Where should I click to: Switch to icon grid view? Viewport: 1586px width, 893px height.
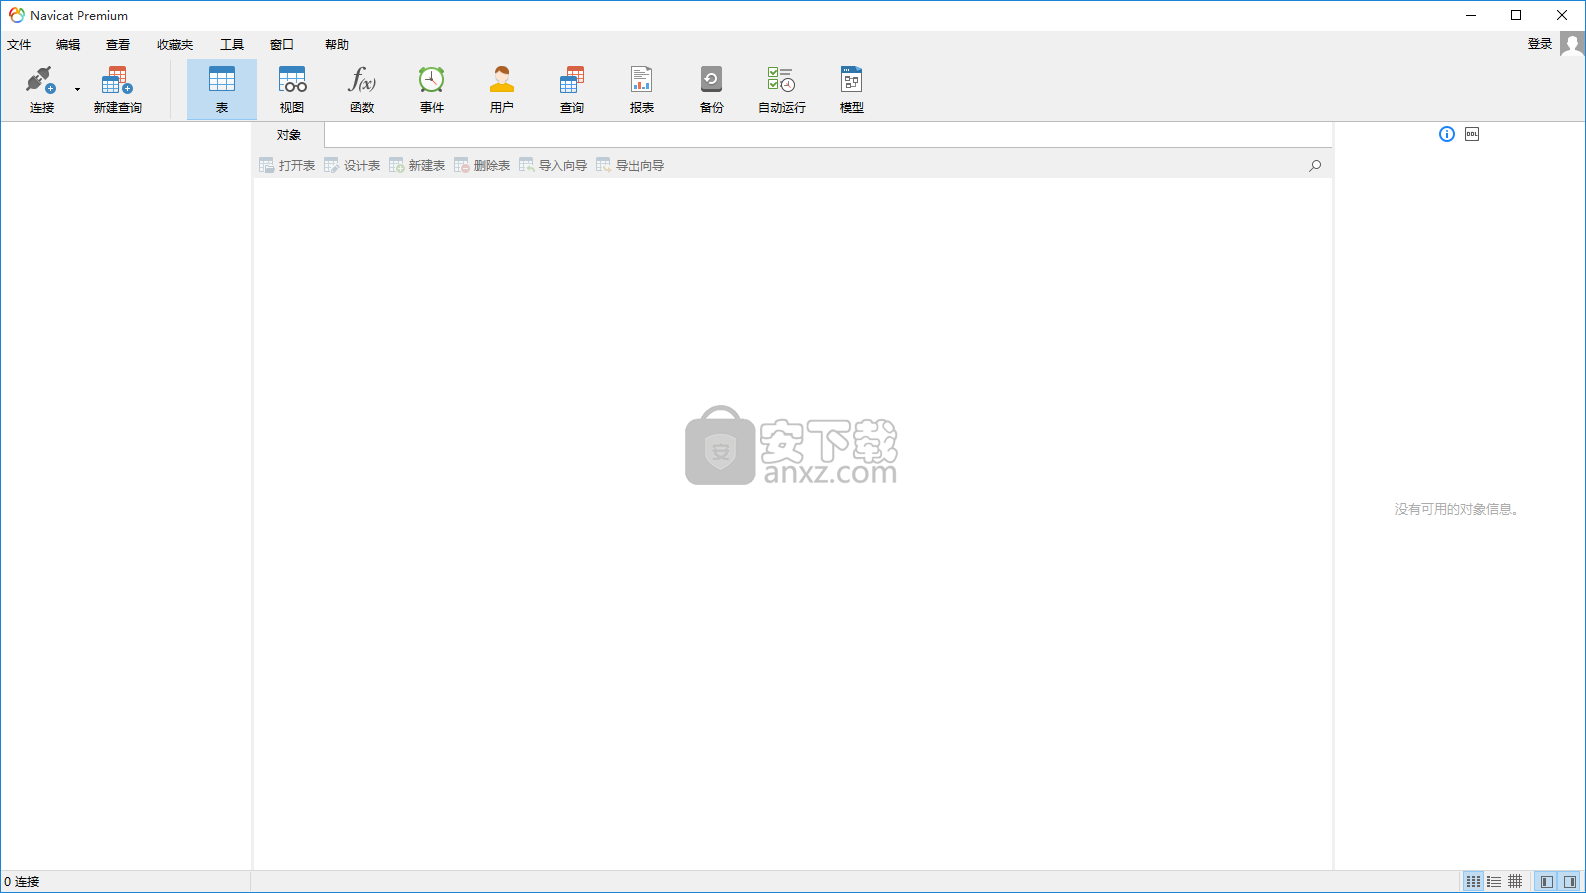1473,881
